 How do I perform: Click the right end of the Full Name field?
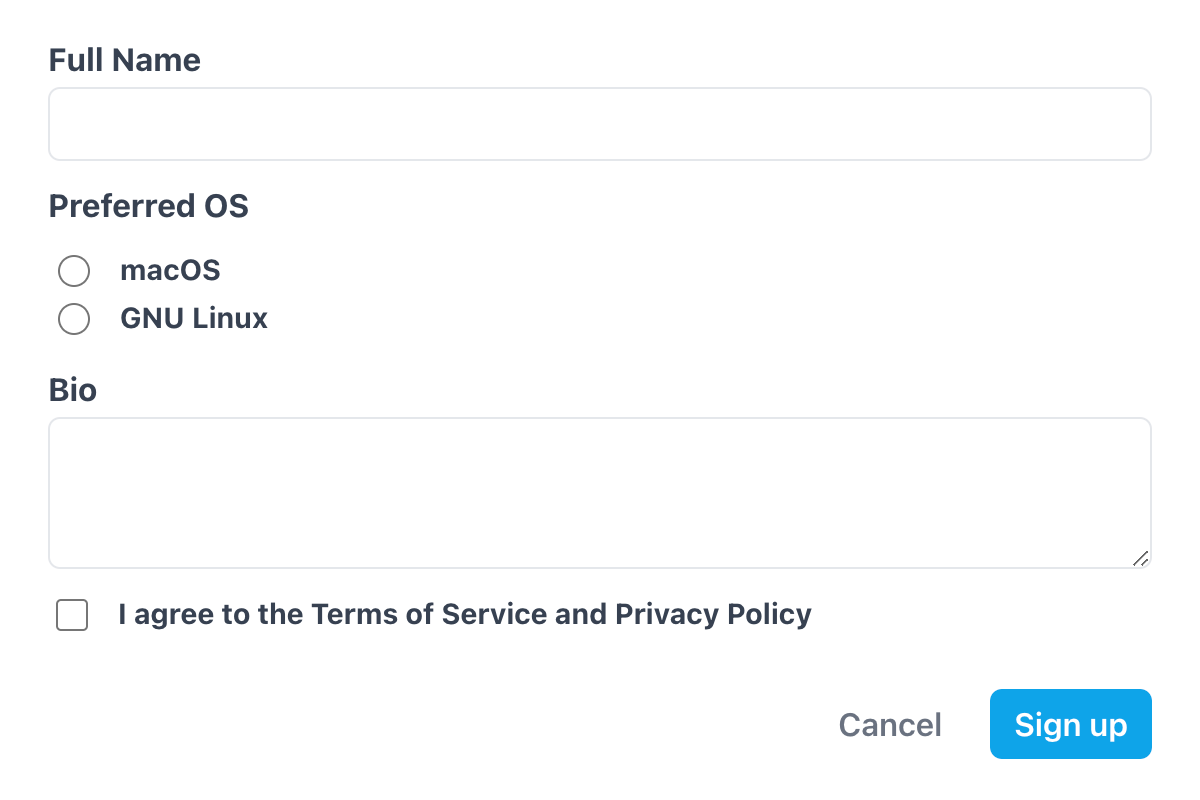[1135, 124]
